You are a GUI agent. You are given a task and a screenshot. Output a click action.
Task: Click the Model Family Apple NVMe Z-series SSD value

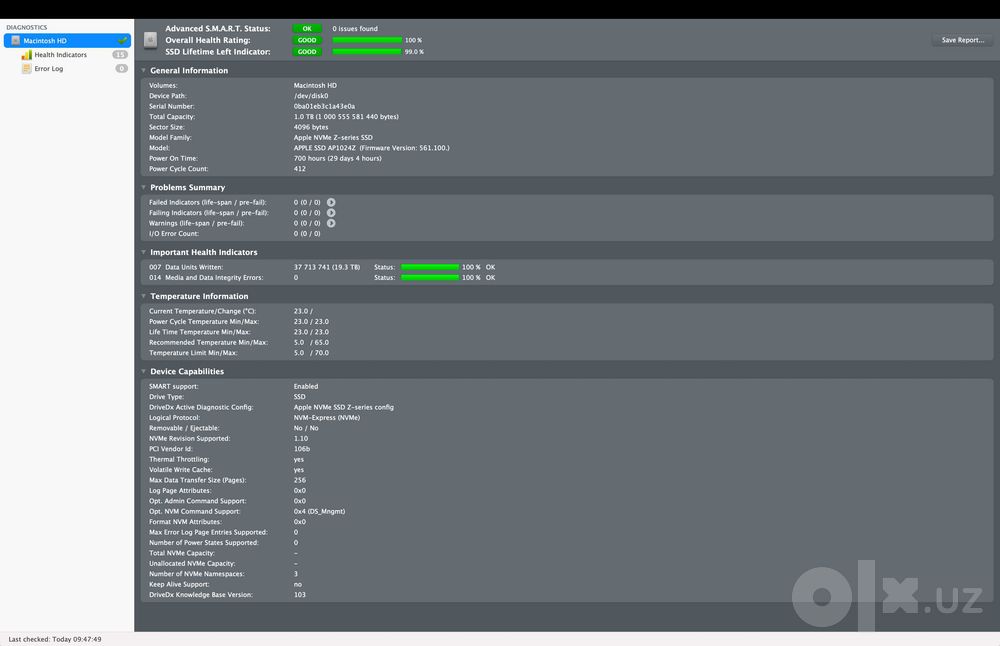pos(333,138)
